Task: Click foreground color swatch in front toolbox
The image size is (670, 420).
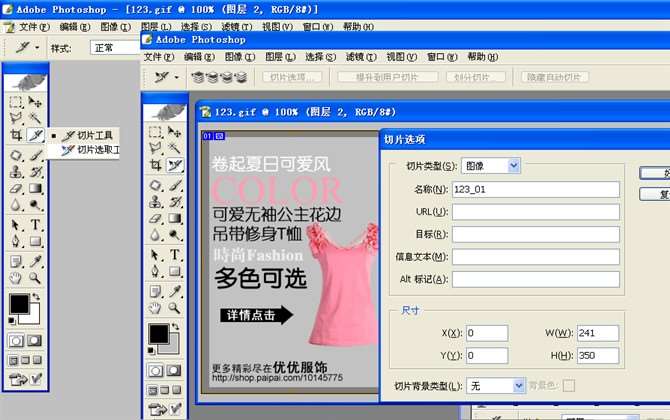Action: (x=158, y=333)
